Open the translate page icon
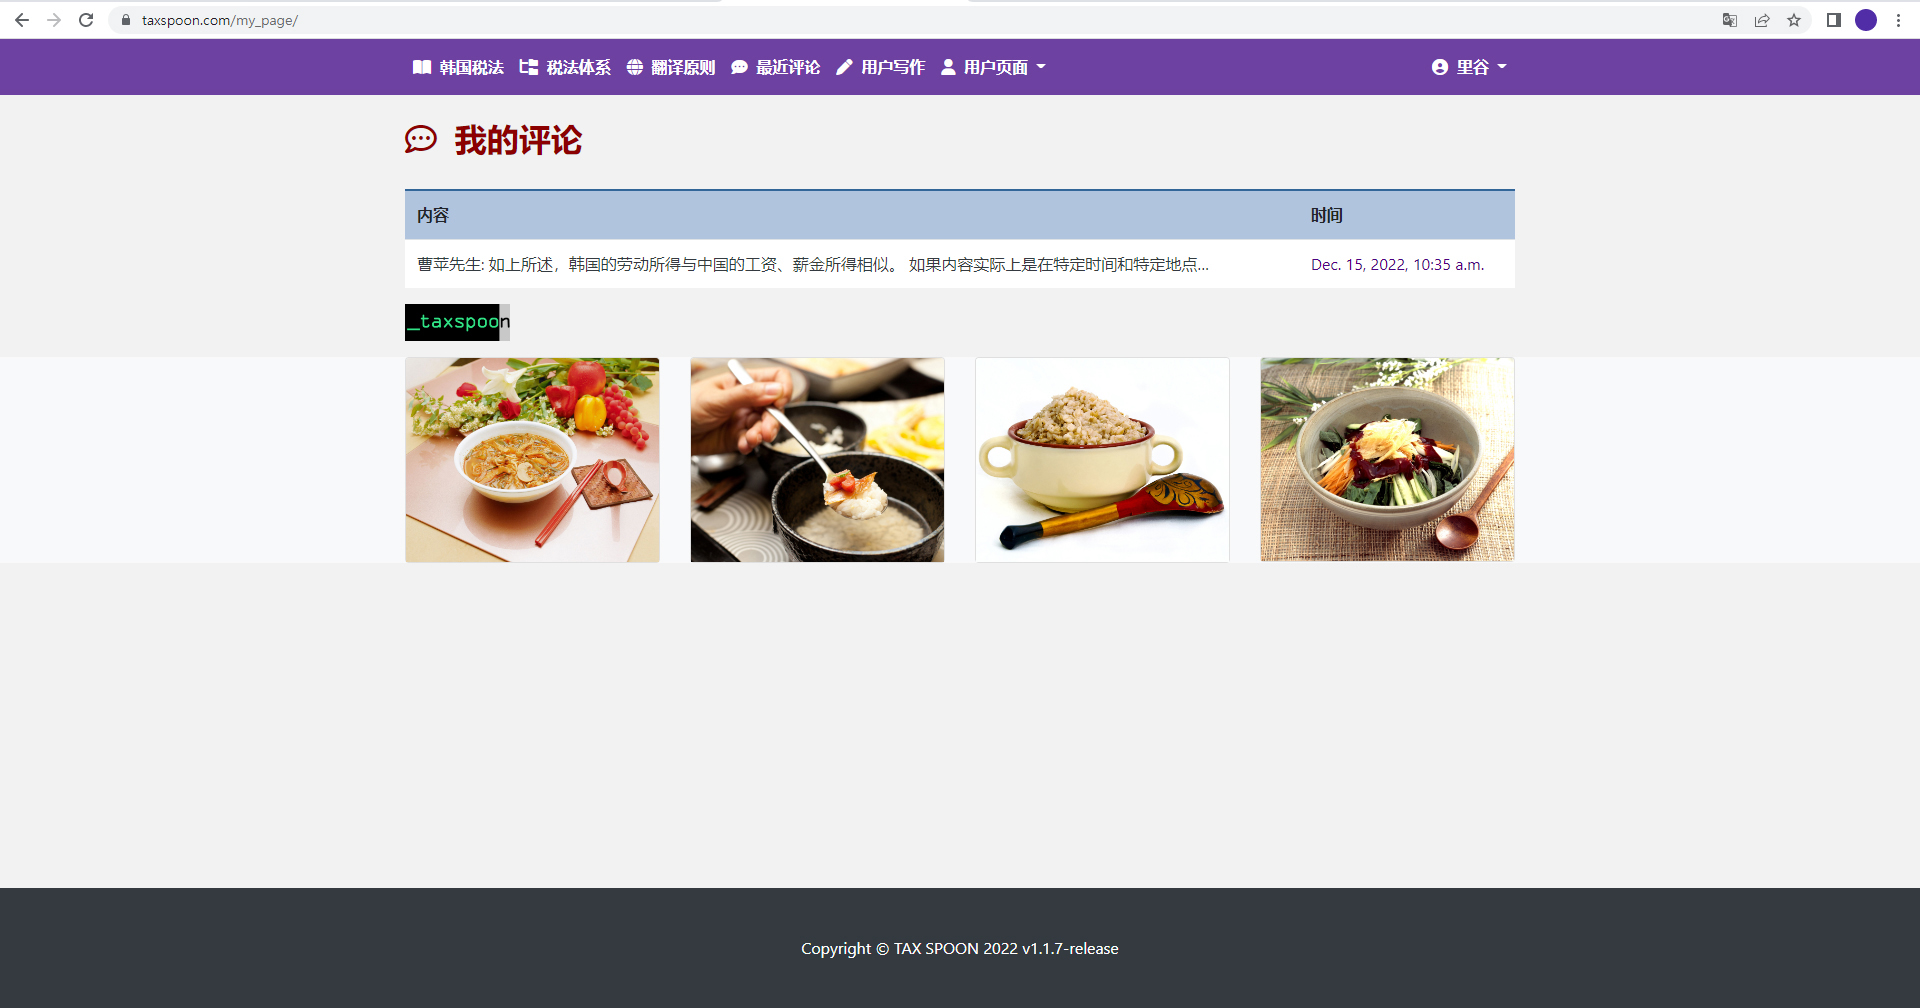 1730,20
